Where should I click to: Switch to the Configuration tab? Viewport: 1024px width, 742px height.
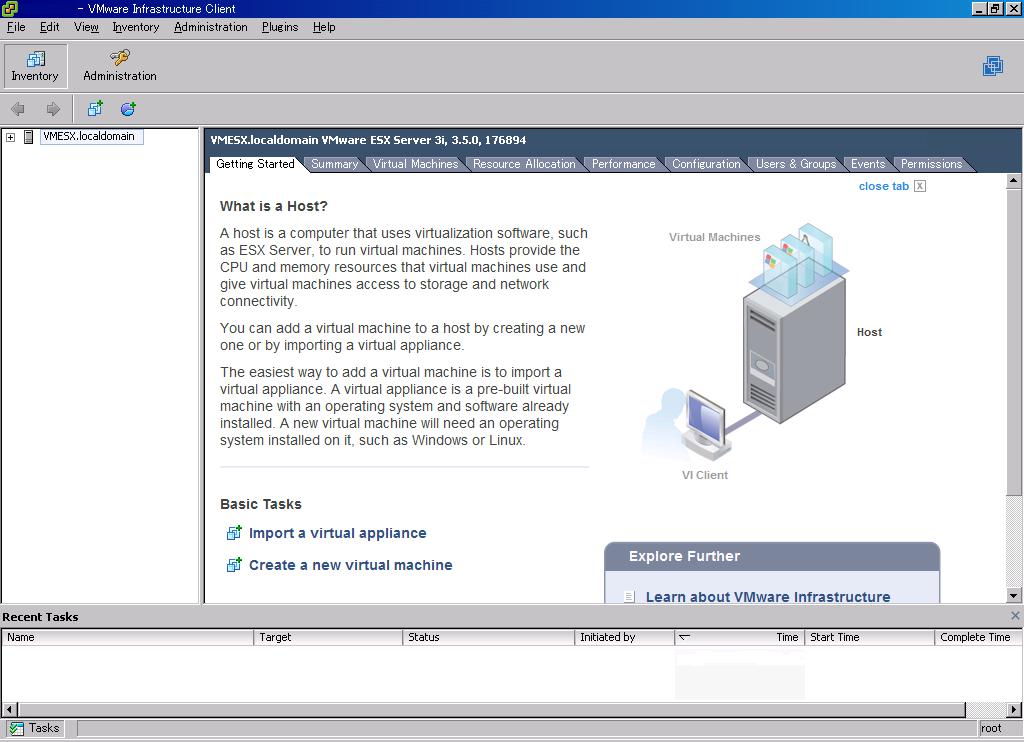click(707, 164)
